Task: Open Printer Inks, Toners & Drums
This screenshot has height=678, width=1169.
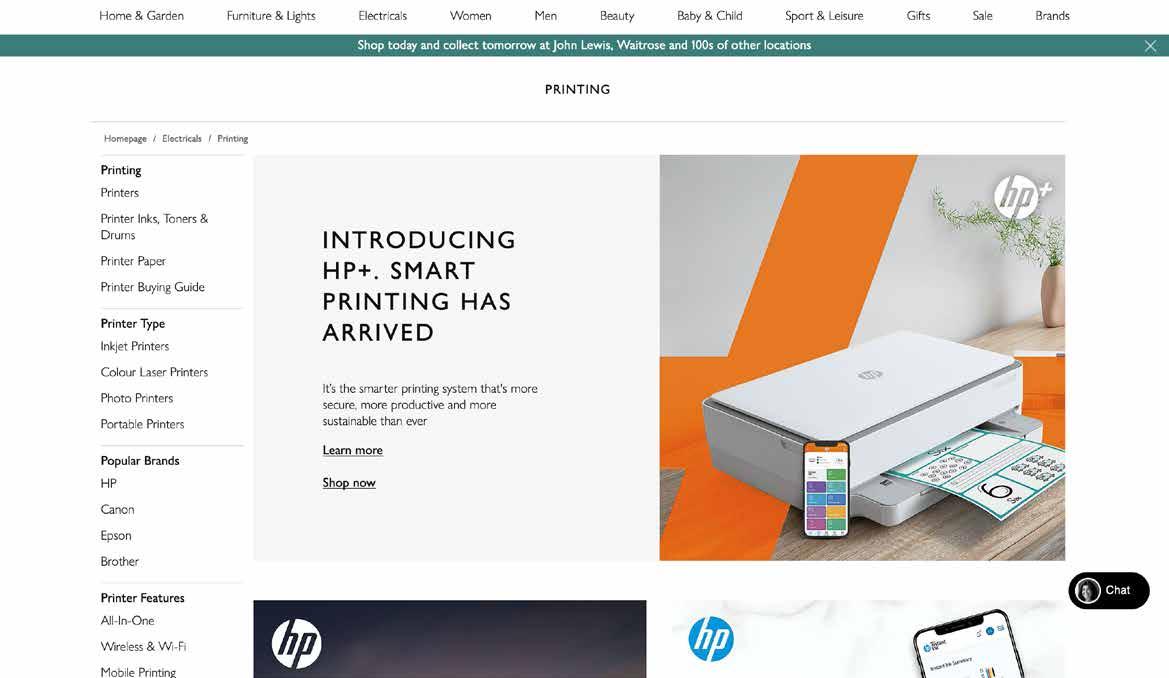Action: (x=154, y=227)
